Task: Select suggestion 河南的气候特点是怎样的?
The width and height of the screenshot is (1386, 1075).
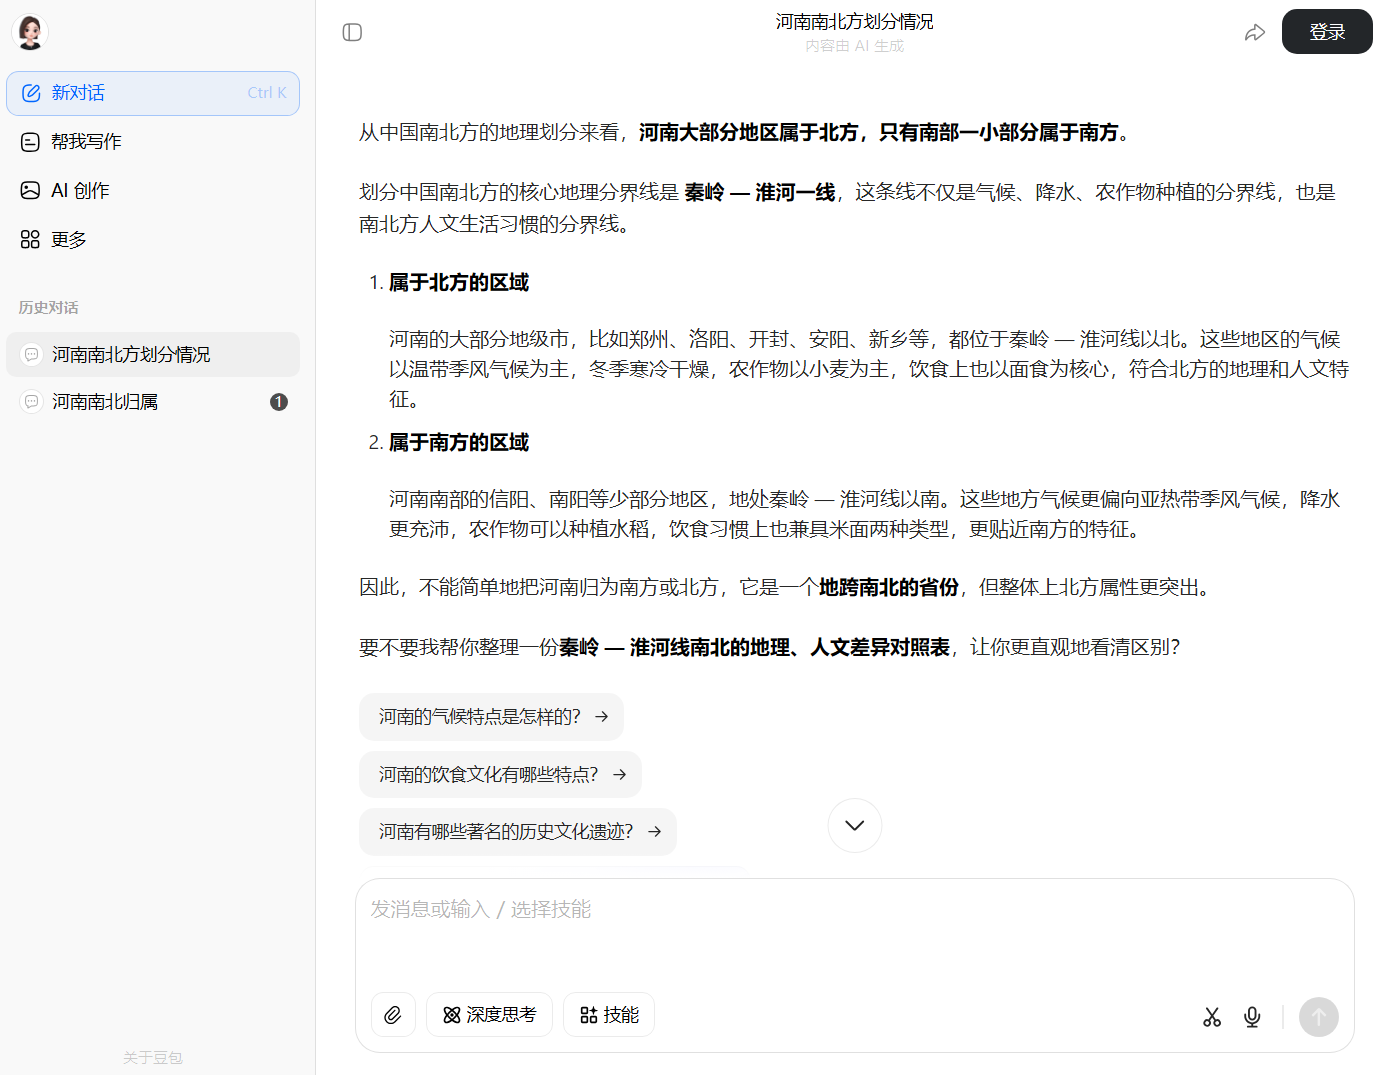Action: pyautogui.click(x=491, y=717)
